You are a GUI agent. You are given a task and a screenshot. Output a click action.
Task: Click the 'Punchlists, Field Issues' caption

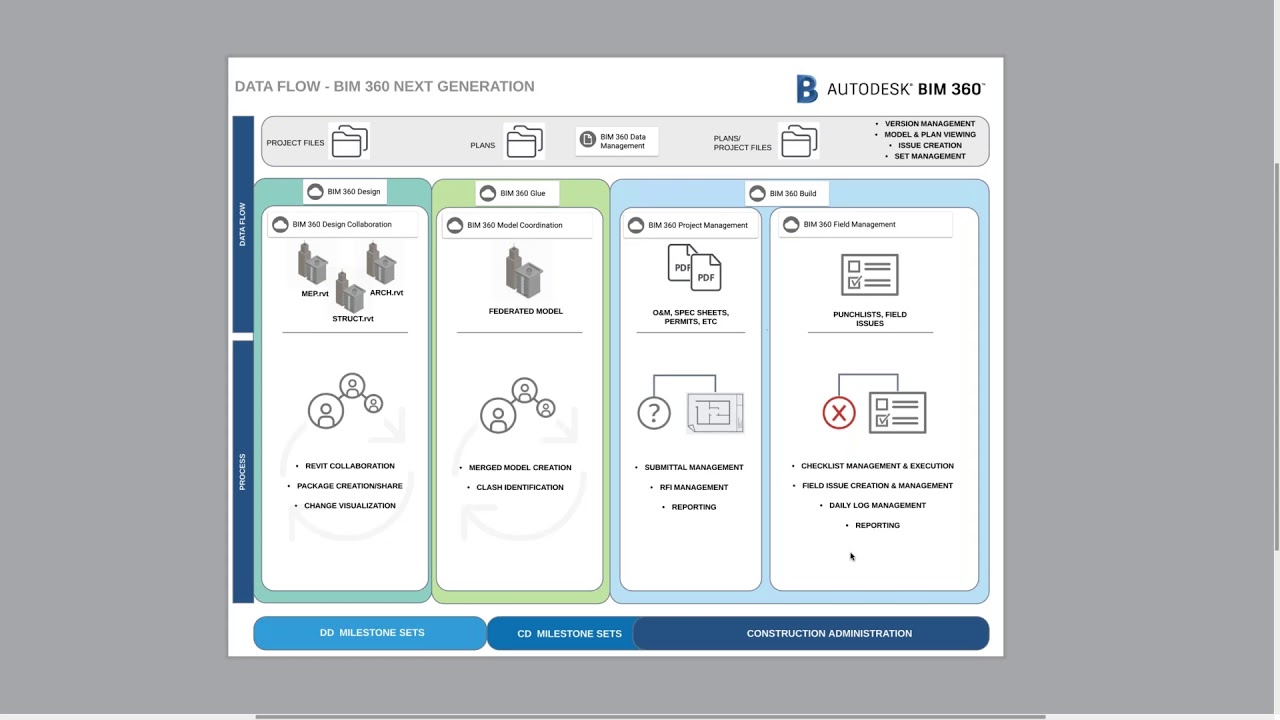[870, 318]
